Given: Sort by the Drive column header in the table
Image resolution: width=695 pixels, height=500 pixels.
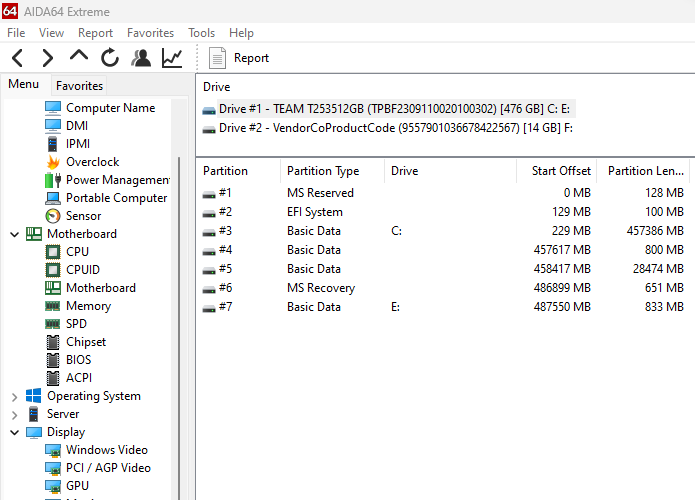Looking at the screenshot, I should click(450, 171).
